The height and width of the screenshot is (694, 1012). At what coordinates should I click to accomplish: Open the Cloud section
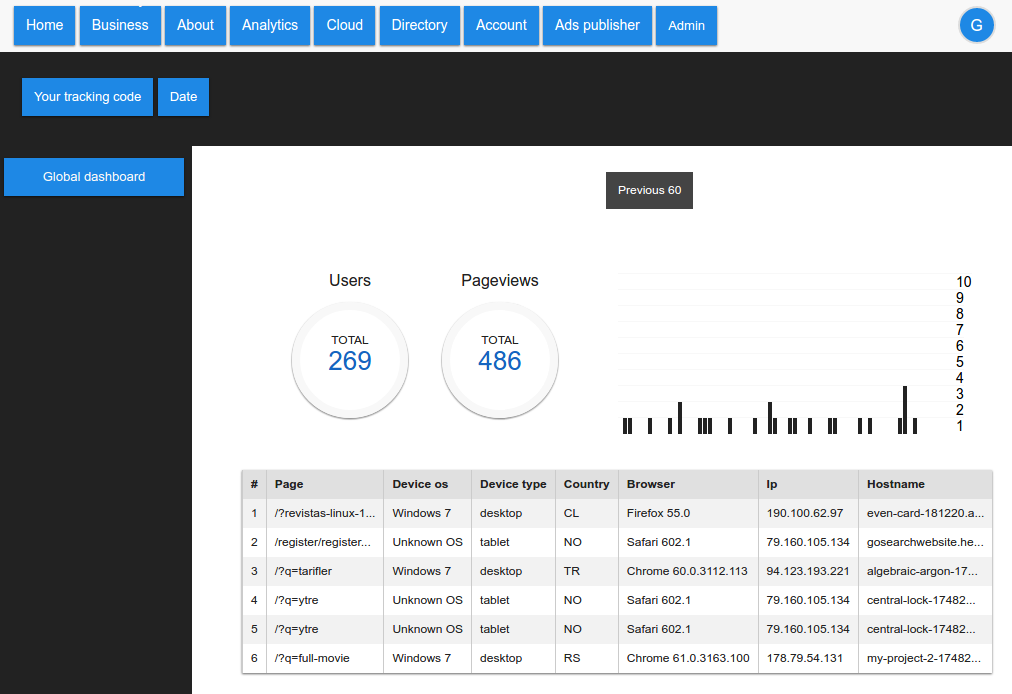pyautogui.click(x=345, y=26)
